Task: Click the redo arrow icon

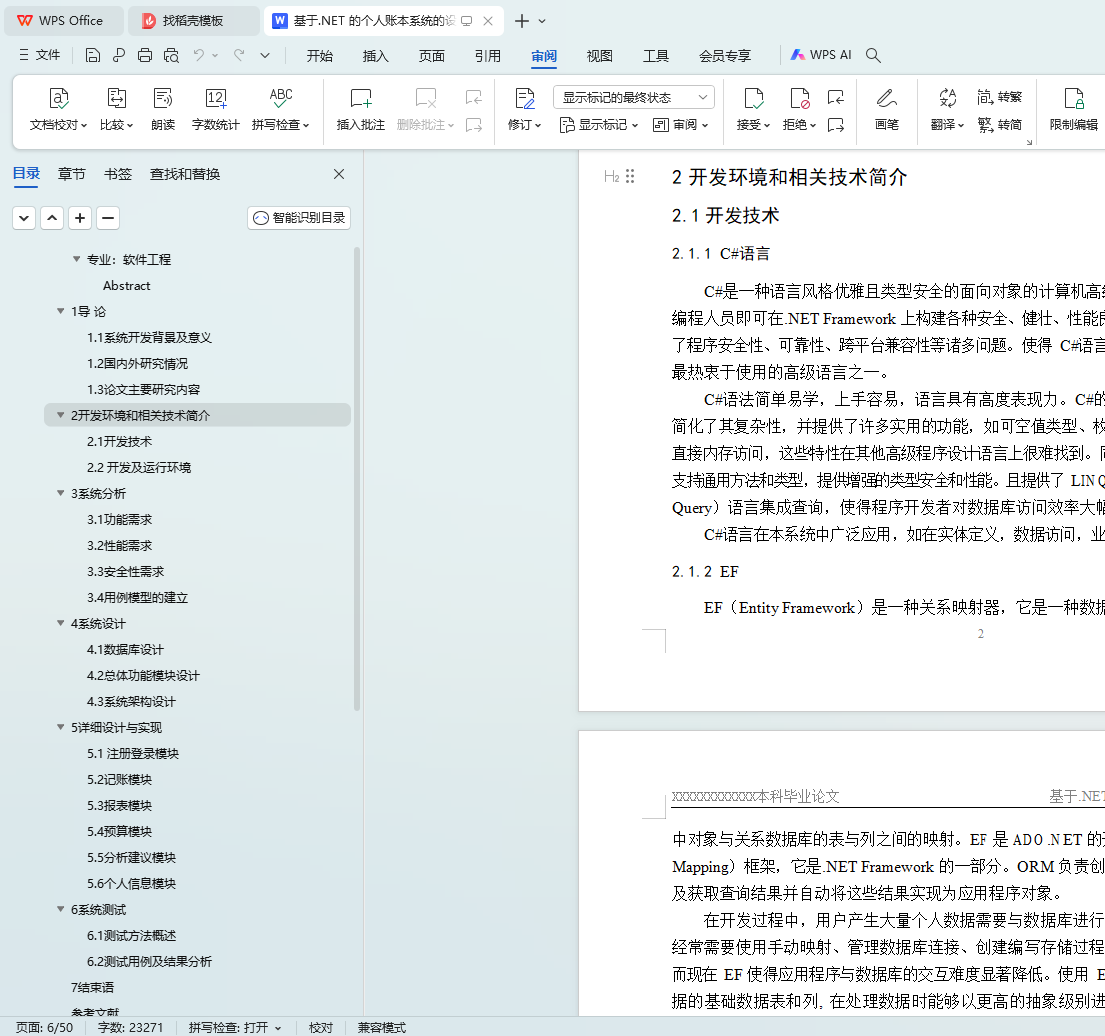Action: tap(240, 55)
